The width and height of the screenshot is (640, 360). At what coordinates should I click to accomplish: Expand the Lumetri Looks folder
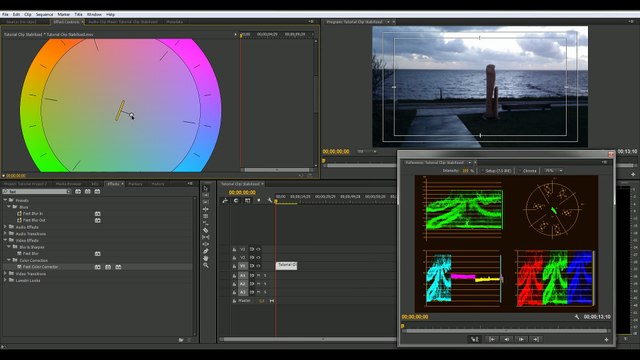click(x=5, y=280)
